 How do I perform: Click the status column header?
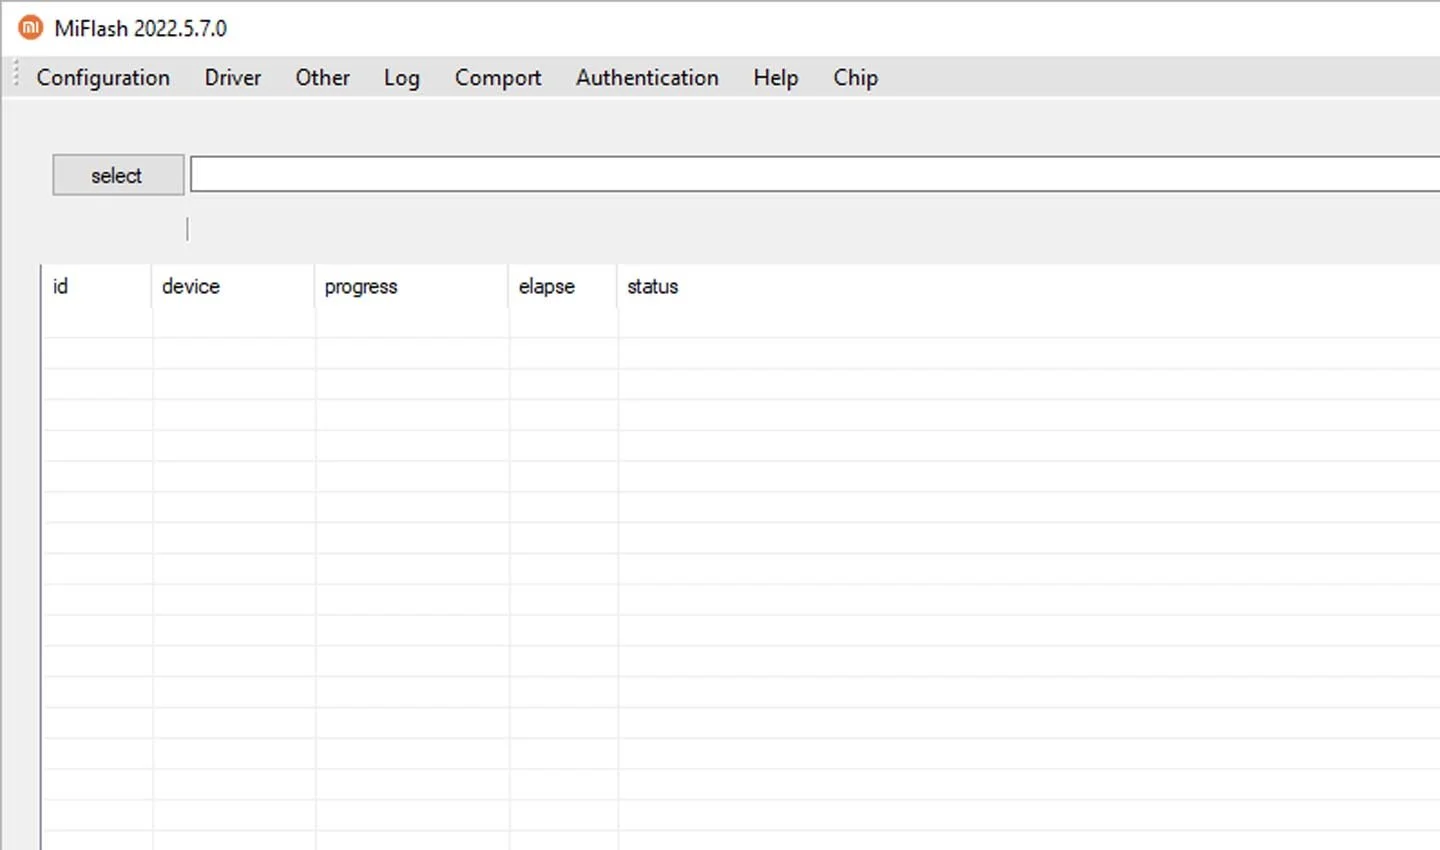1029,286
